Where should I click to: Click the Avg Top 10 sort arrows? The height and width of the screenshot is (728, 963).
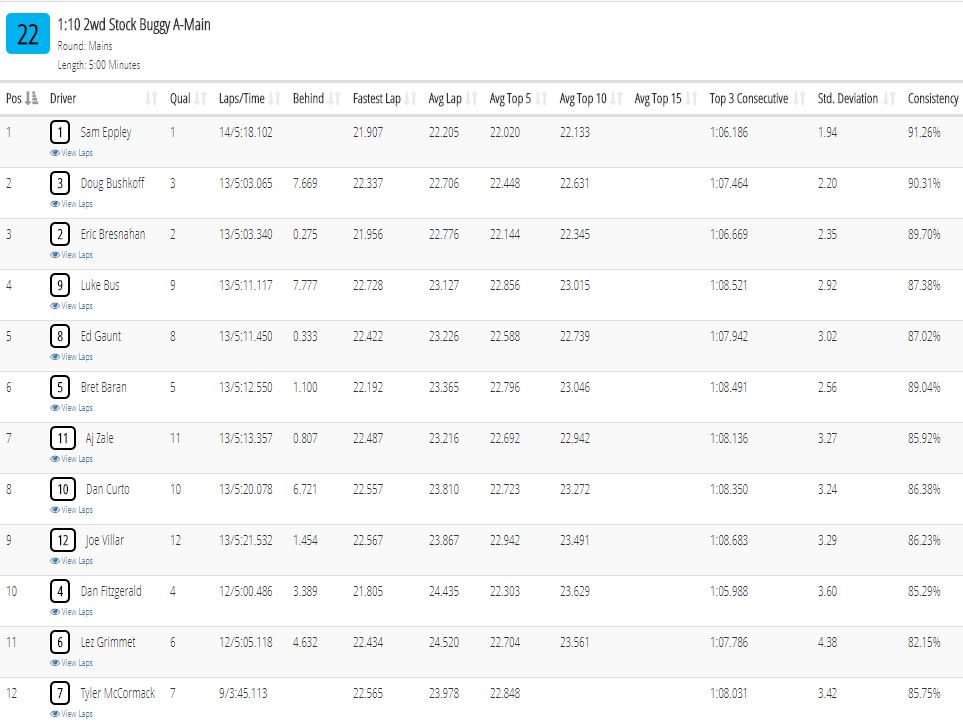(617, 98)
